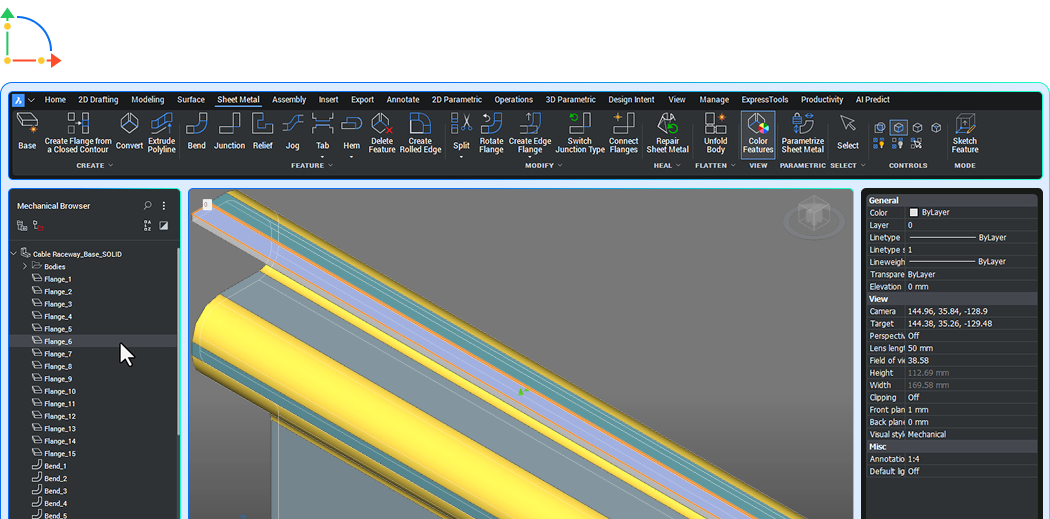This screenshot has width=1050, height=519.
Task: Open the application menu dropdown arrow
Action: (31, 100)
